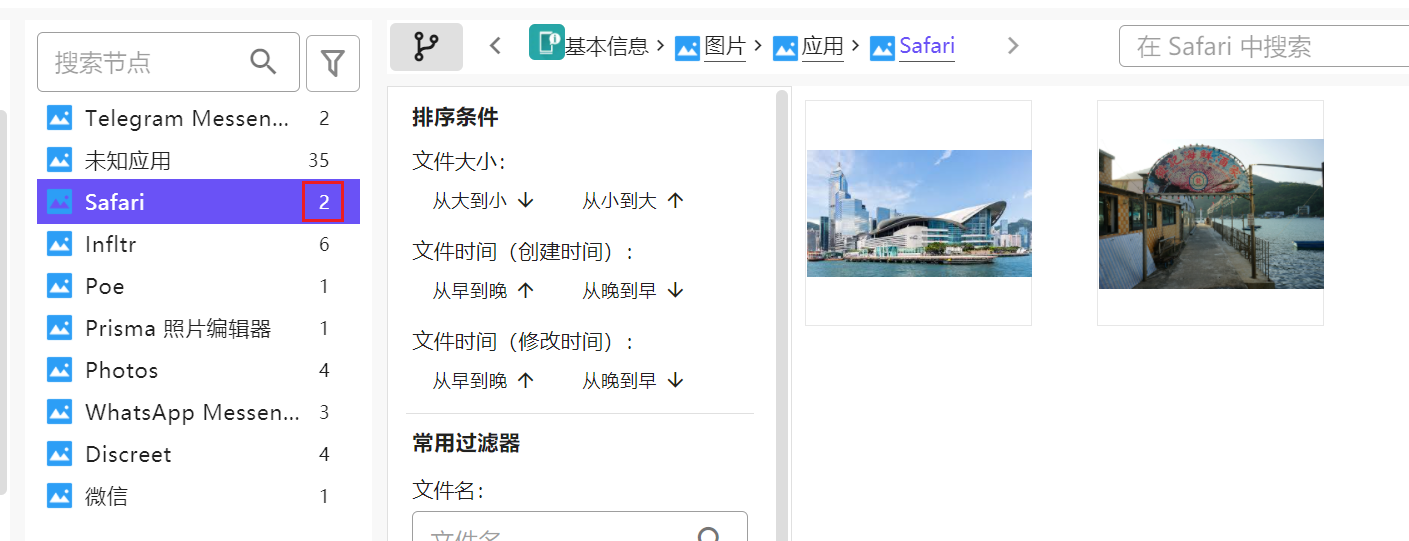Image resolution: width=1409 pixels, height=541 pixels.
Task: Click the filter funnel icon
Action: tap(332, 64)
